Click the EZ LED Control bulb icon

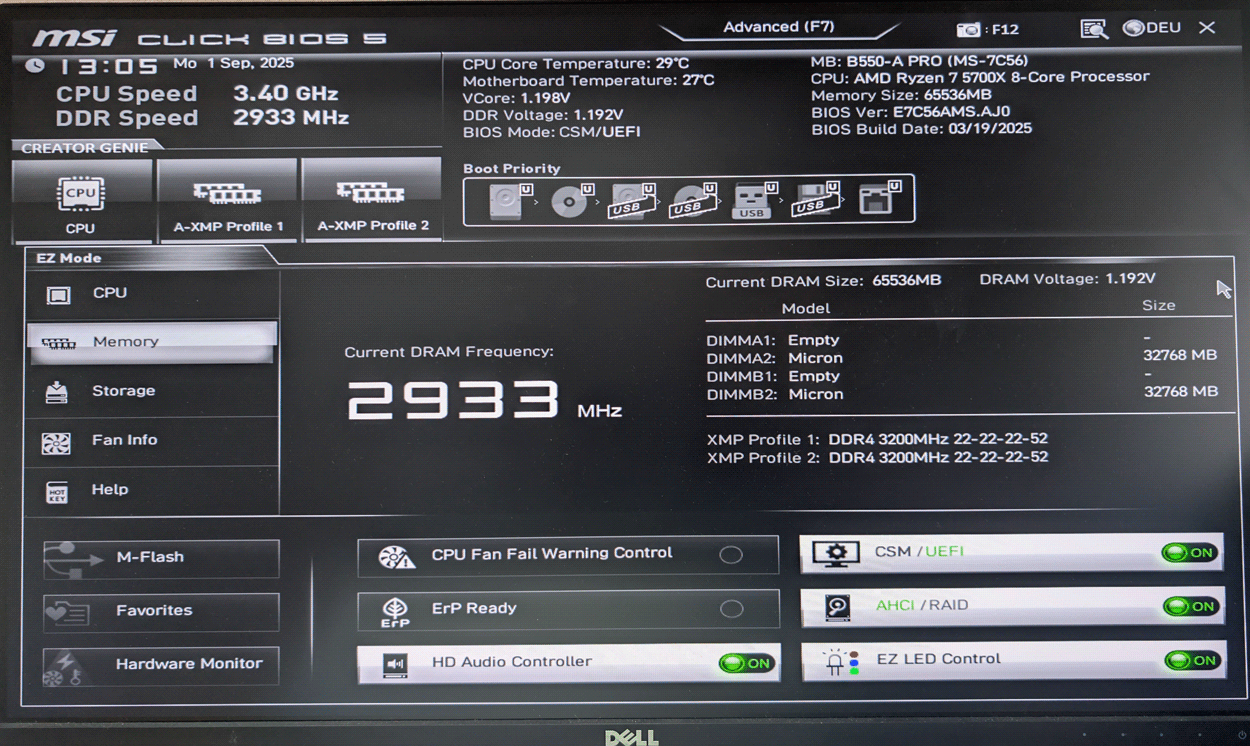click(842, 662)
